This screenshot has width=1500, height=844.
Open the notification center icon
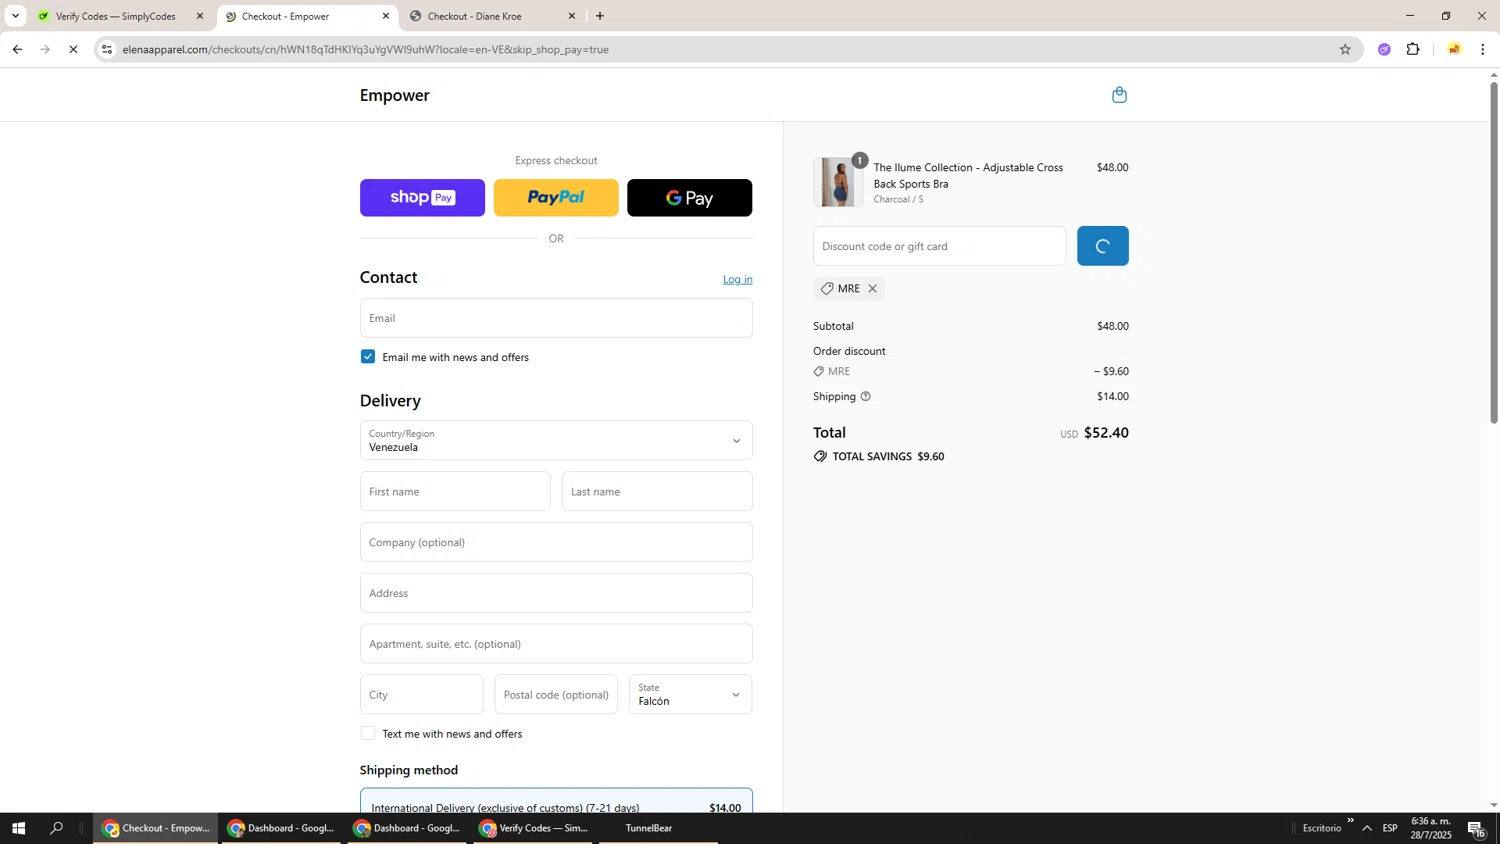[1477, 828]
